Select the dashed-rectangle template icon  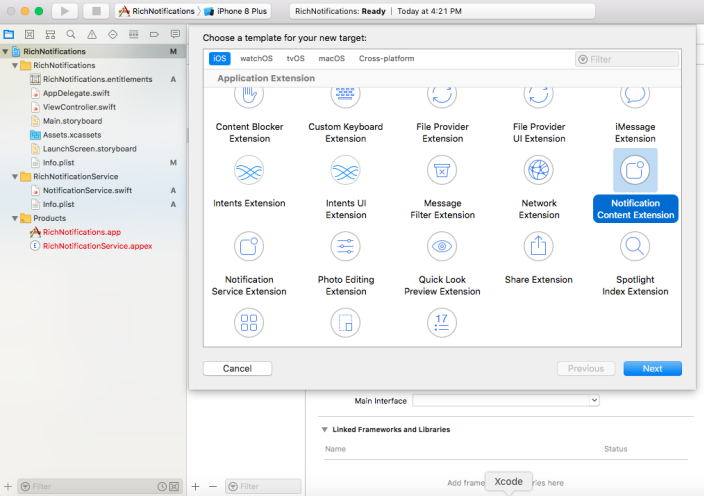345,322
